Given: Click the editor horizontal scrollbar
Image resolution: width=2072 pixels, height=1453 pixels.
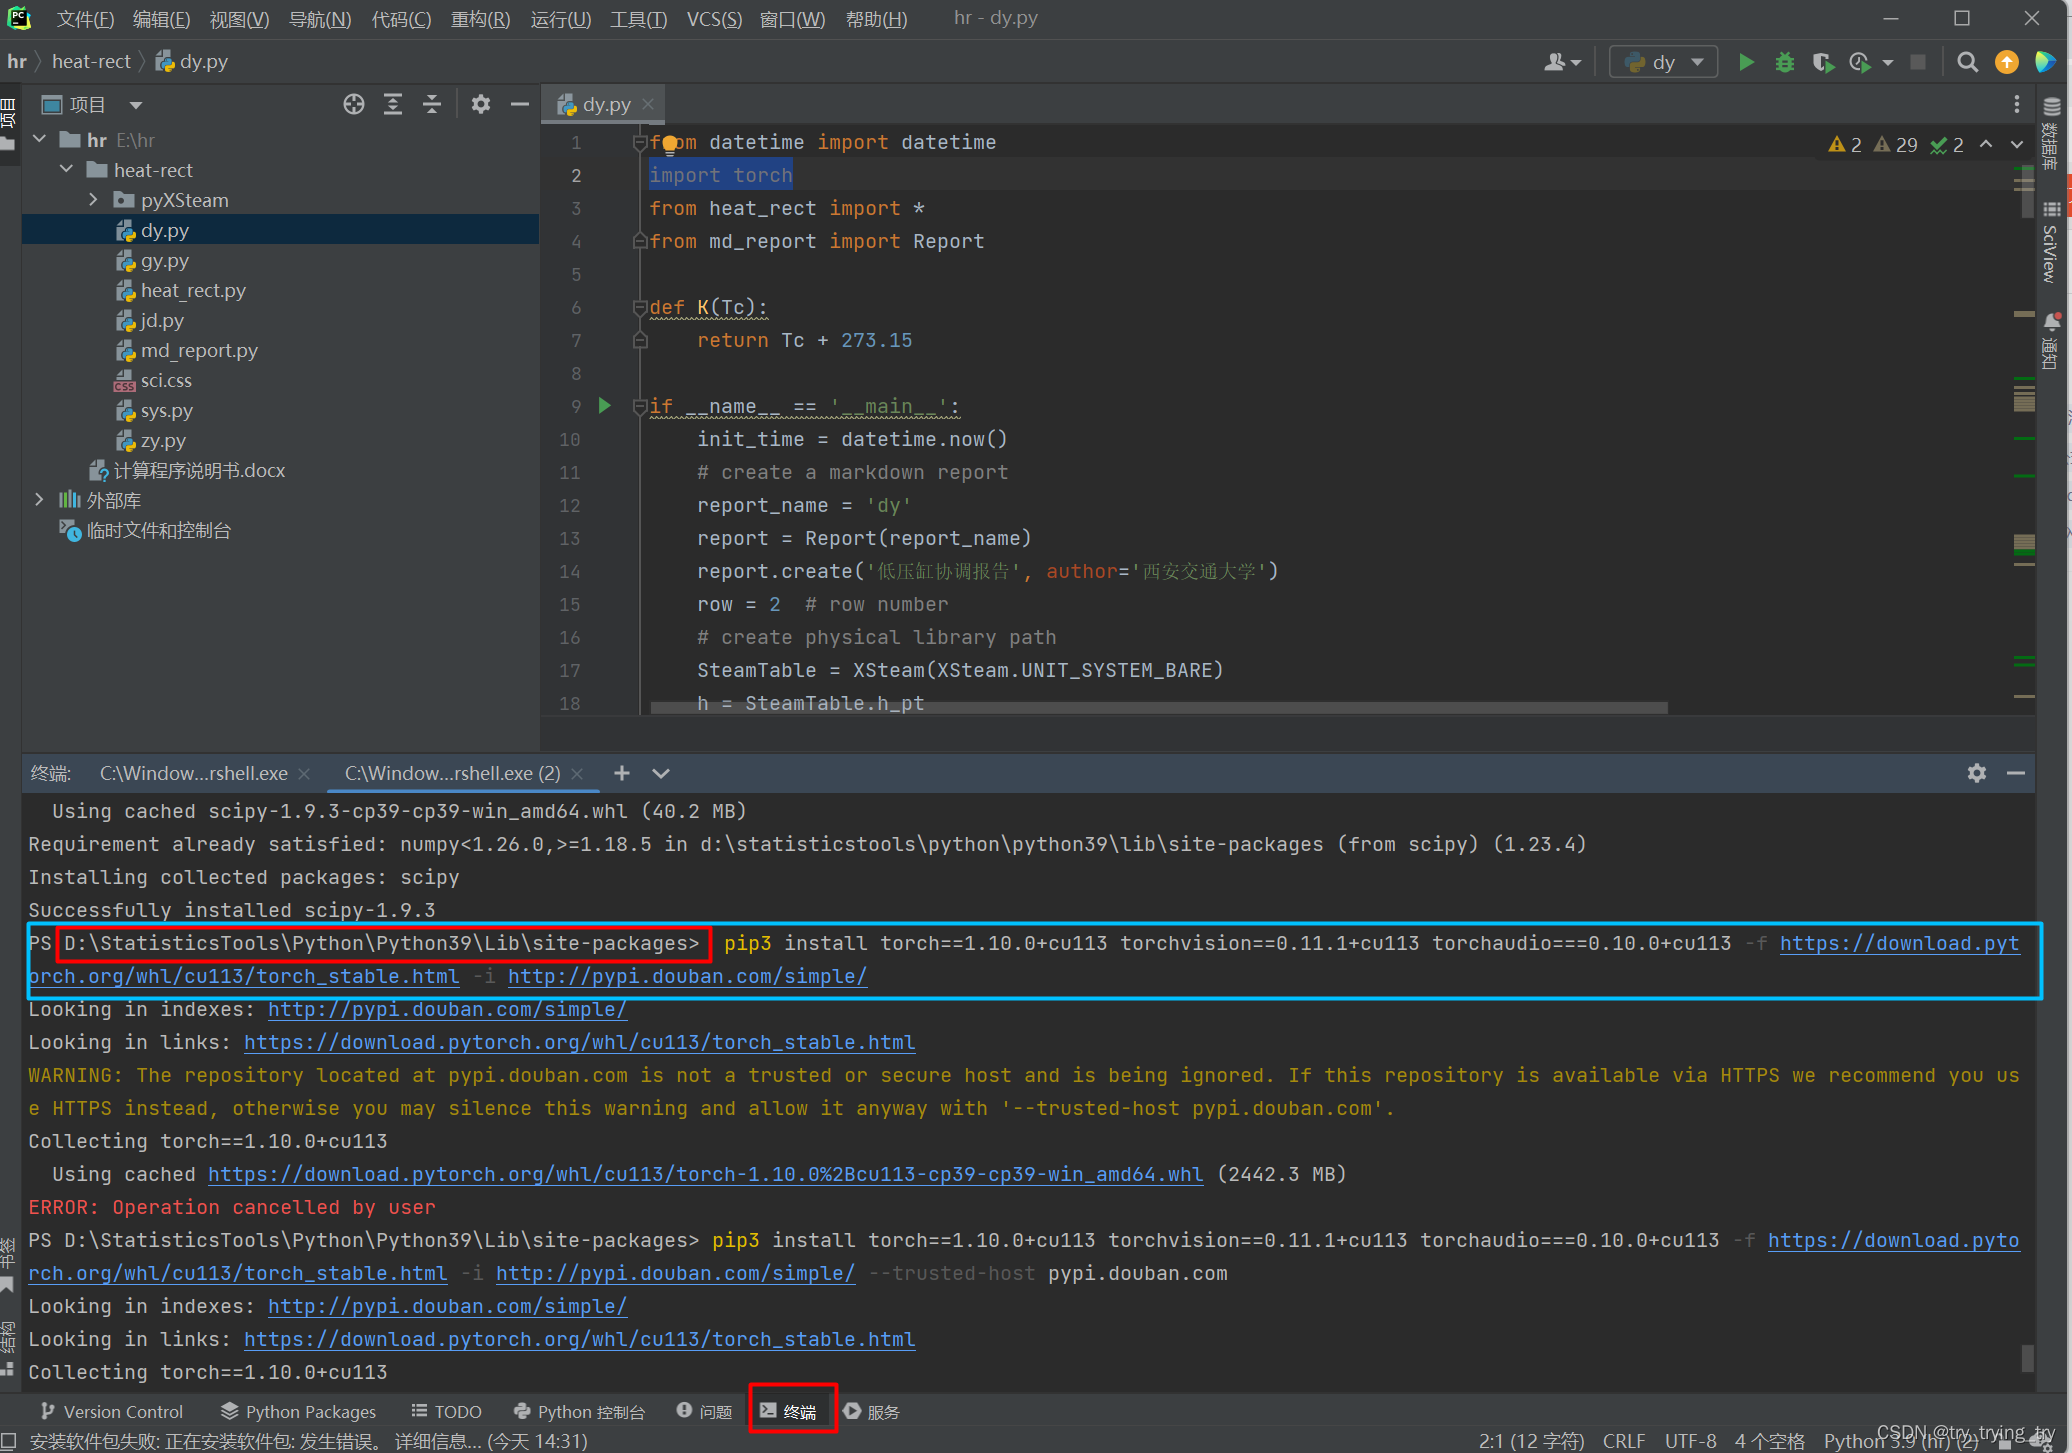Looking at the screenshot, I should pyautogui.click(x=1159, y=707).
